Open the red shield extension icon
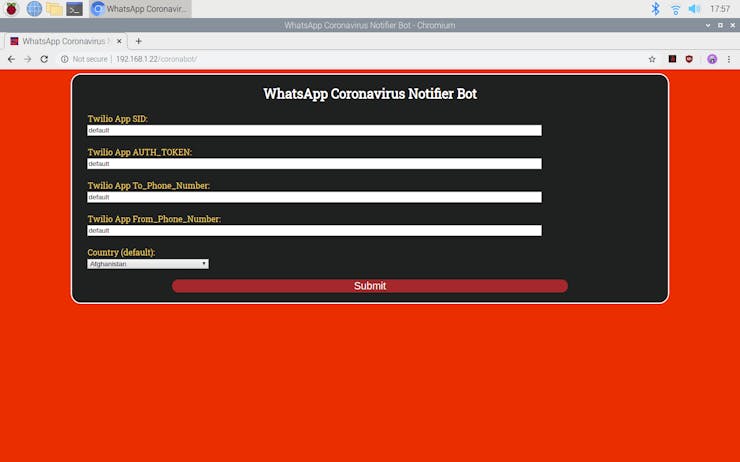The image size is (740, 462). (689, 59)
